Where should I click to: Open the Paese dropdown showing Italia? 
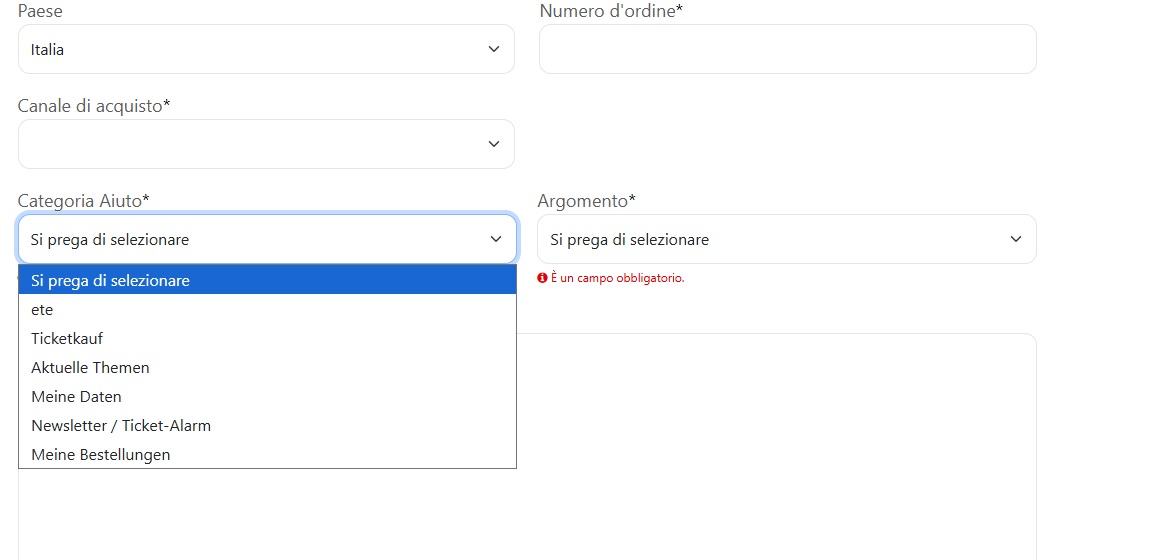[266, 49]
